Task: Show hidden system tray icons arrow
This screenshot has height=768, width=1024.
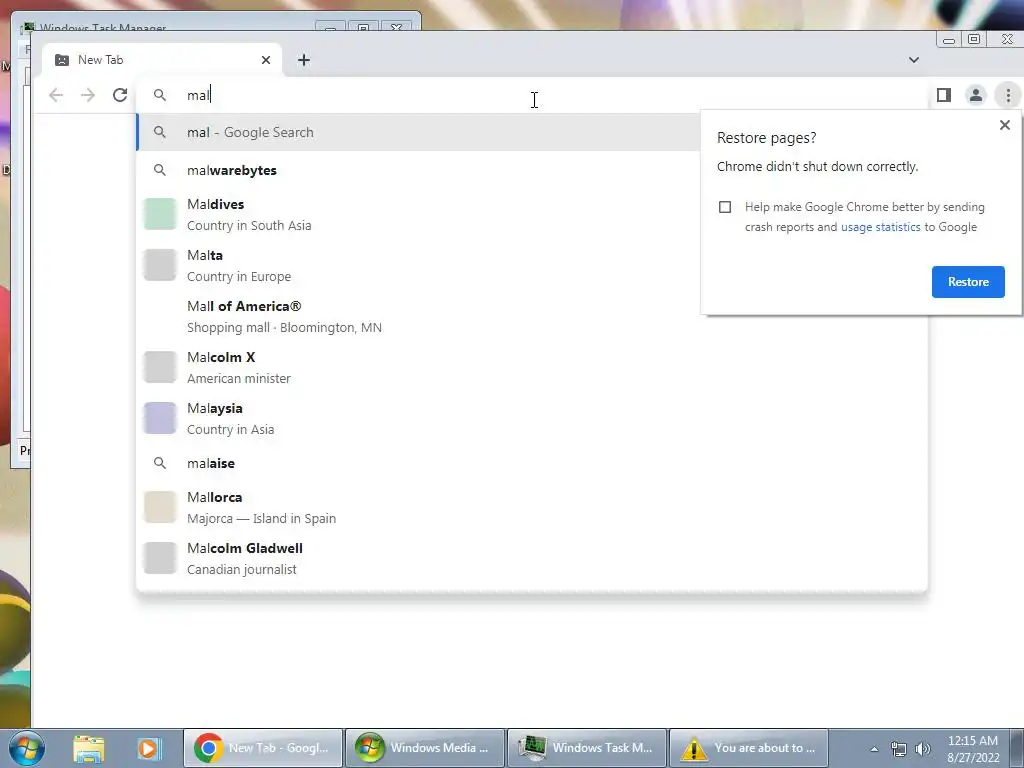Action: [x=874, y=749]
